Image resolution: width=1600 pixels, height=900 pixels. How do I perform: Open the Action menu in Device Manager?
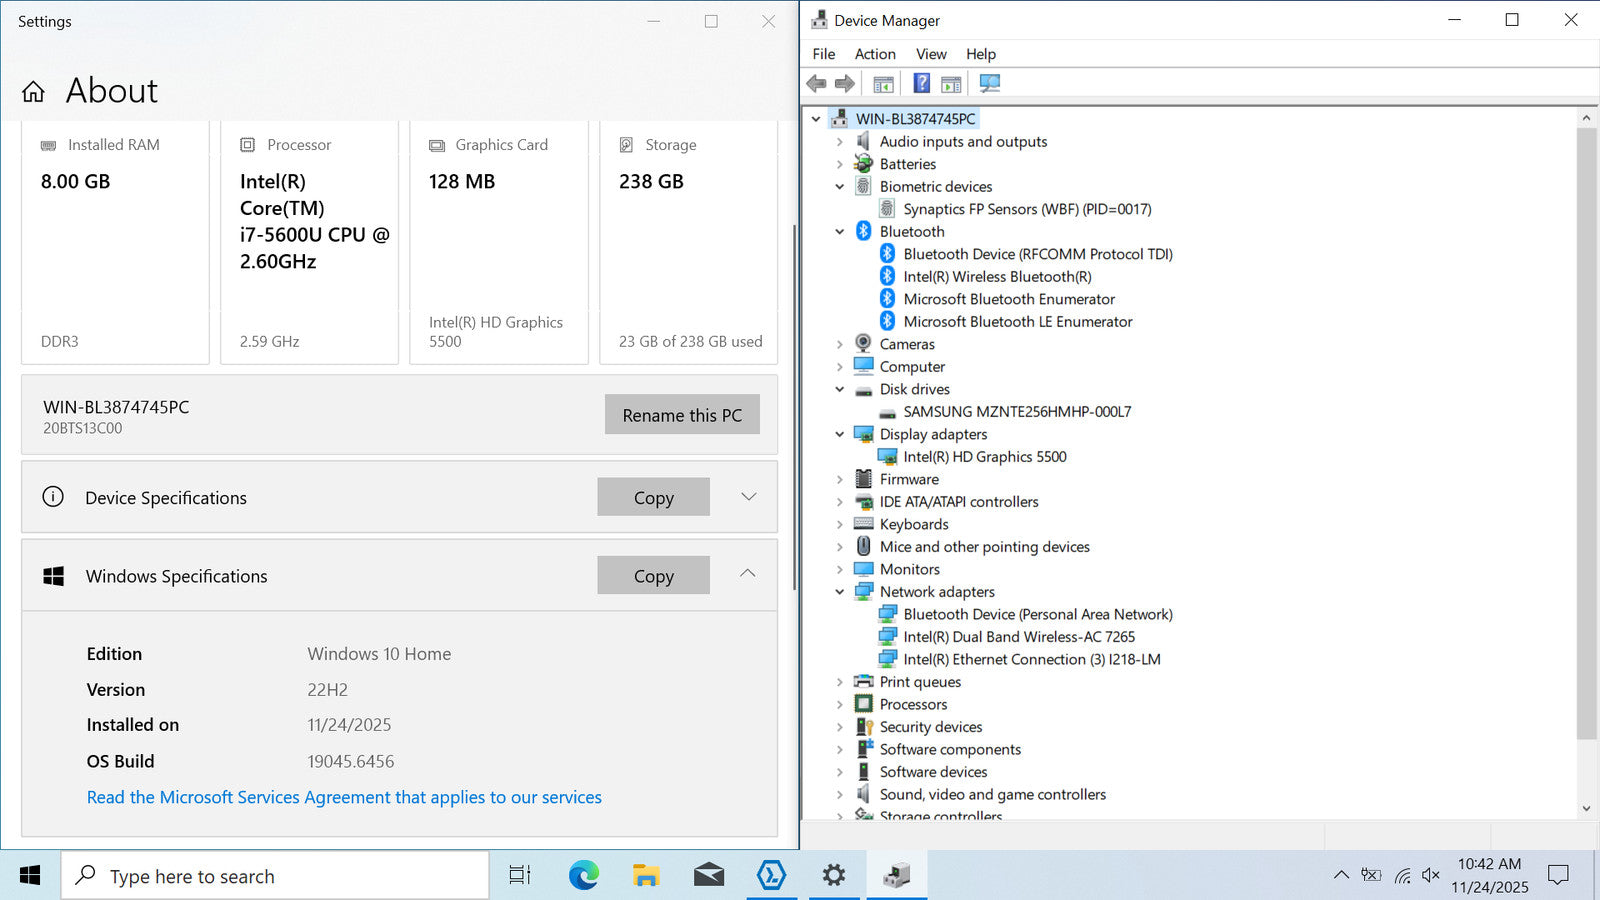point(875,54)
